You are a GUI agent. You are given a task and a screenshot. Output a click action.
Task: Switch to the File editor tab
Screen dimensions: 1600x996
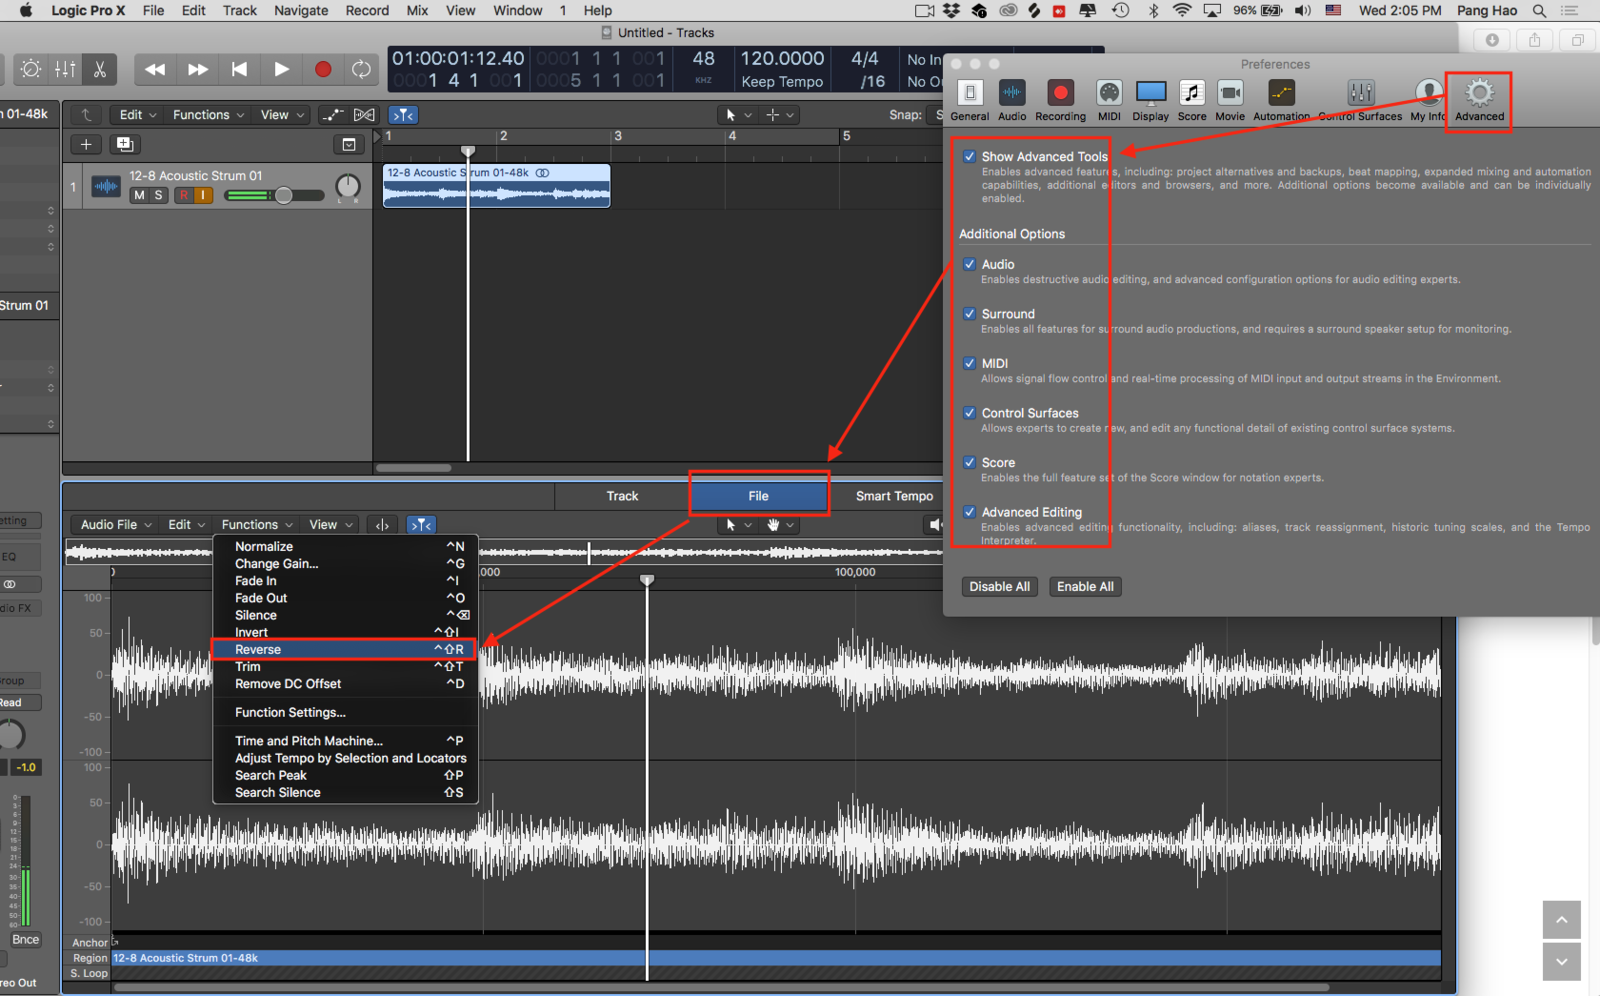click(758, 496)
